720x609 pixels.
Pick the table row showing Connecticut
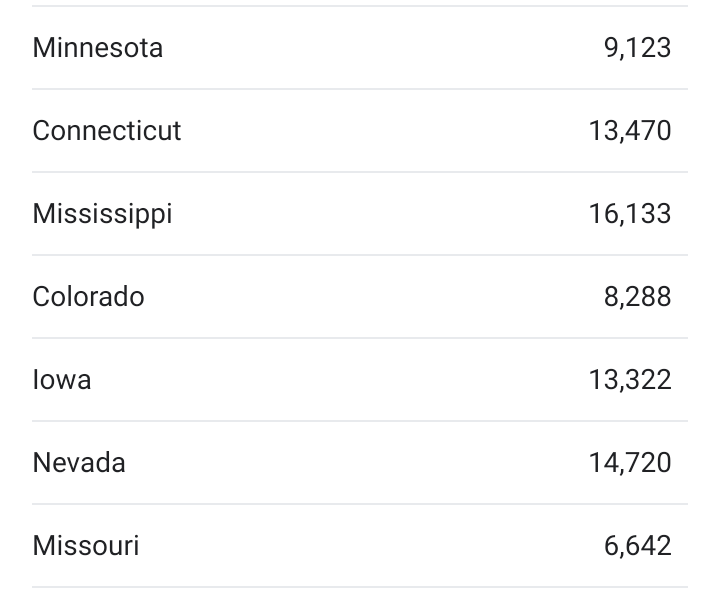tap(360, 131)
